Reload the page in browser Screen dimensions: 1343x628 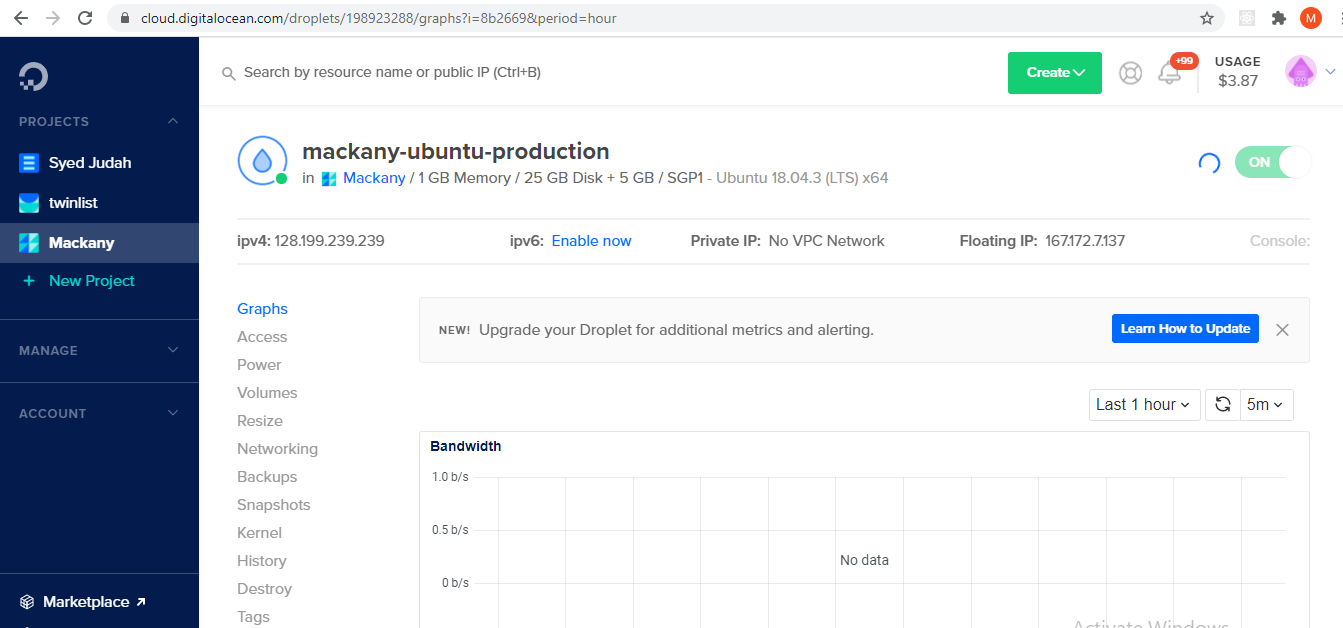pyautogui.click(x=85, y=18)
